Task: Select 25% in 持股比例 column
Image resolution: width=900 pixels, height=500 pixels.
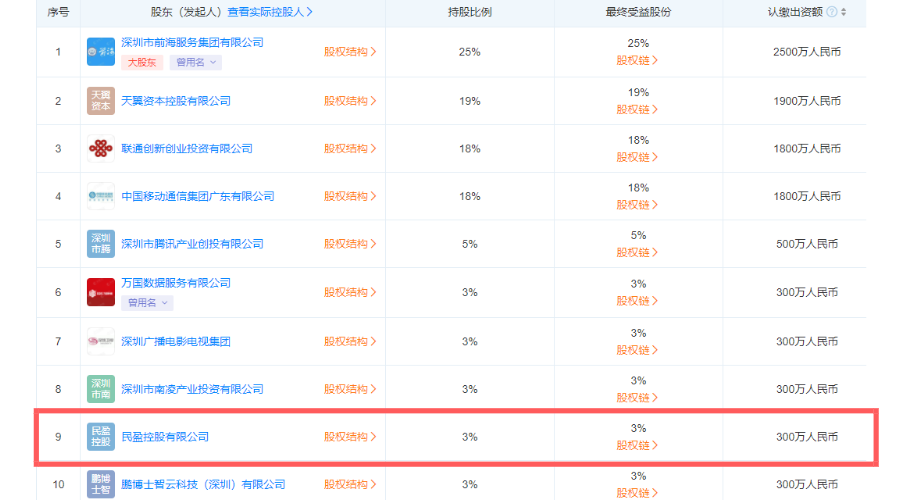Action: [x=470, y=52]
